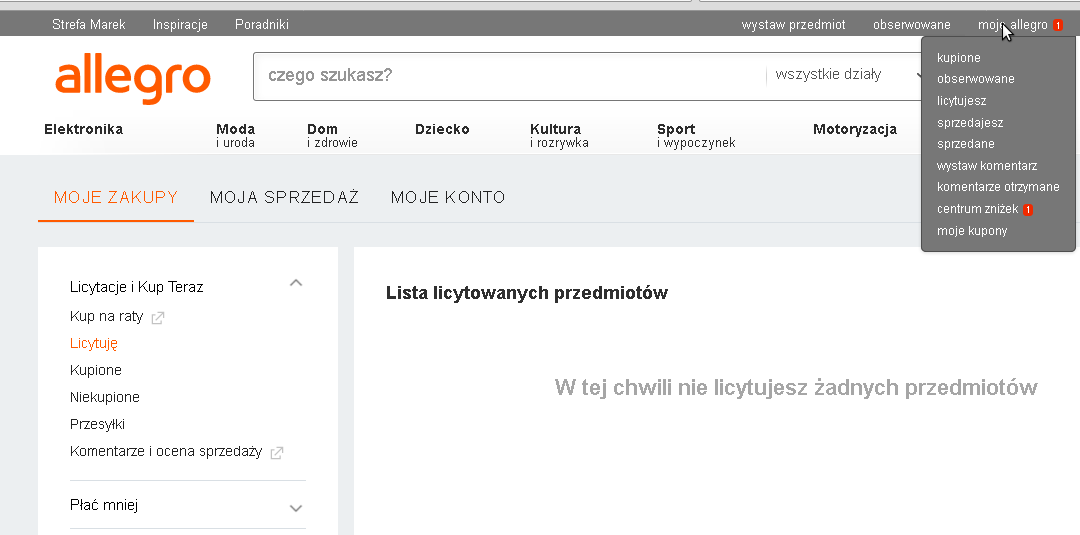Switch to the MOJA SPRZEDAŻ tab
This screenshot has width=1080, height=535.
tap(284, 198)
